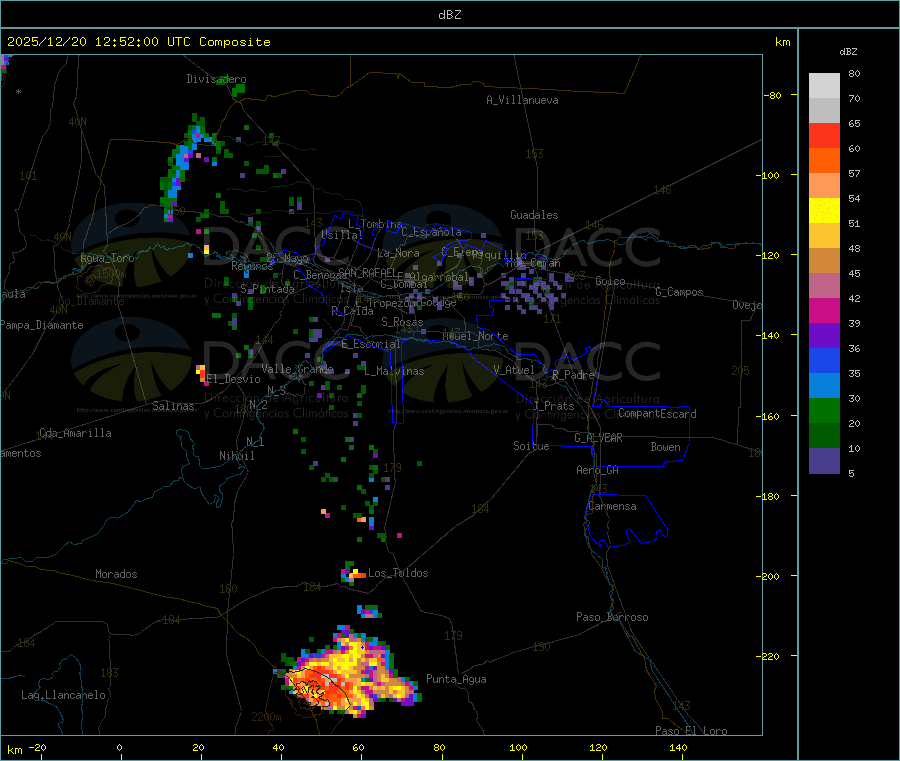Click the R_Padre map label
Viewport: 900px width, 761px height.
(573, 375)
